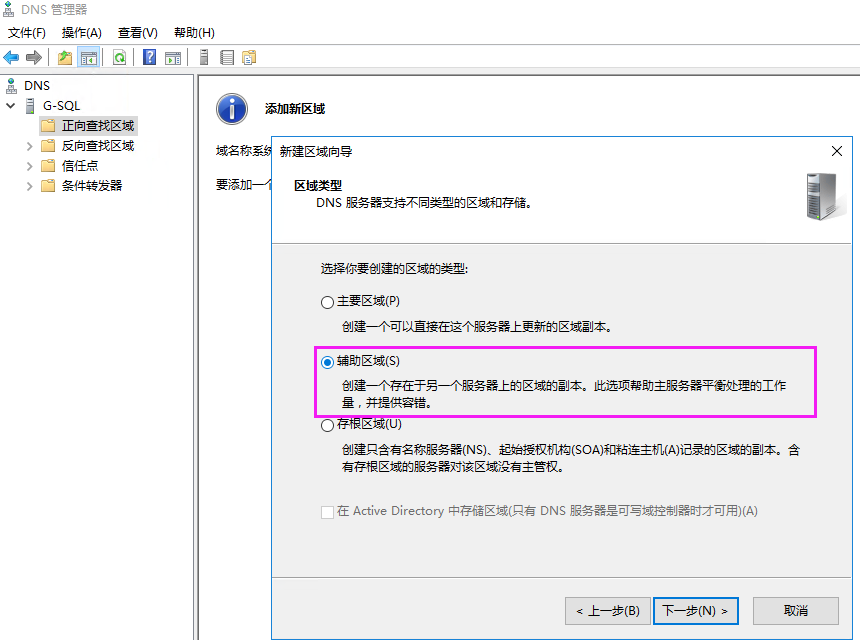Open help with the question mark icon
The width and height of the screenshot is (860, 640).
click(149, 57)
